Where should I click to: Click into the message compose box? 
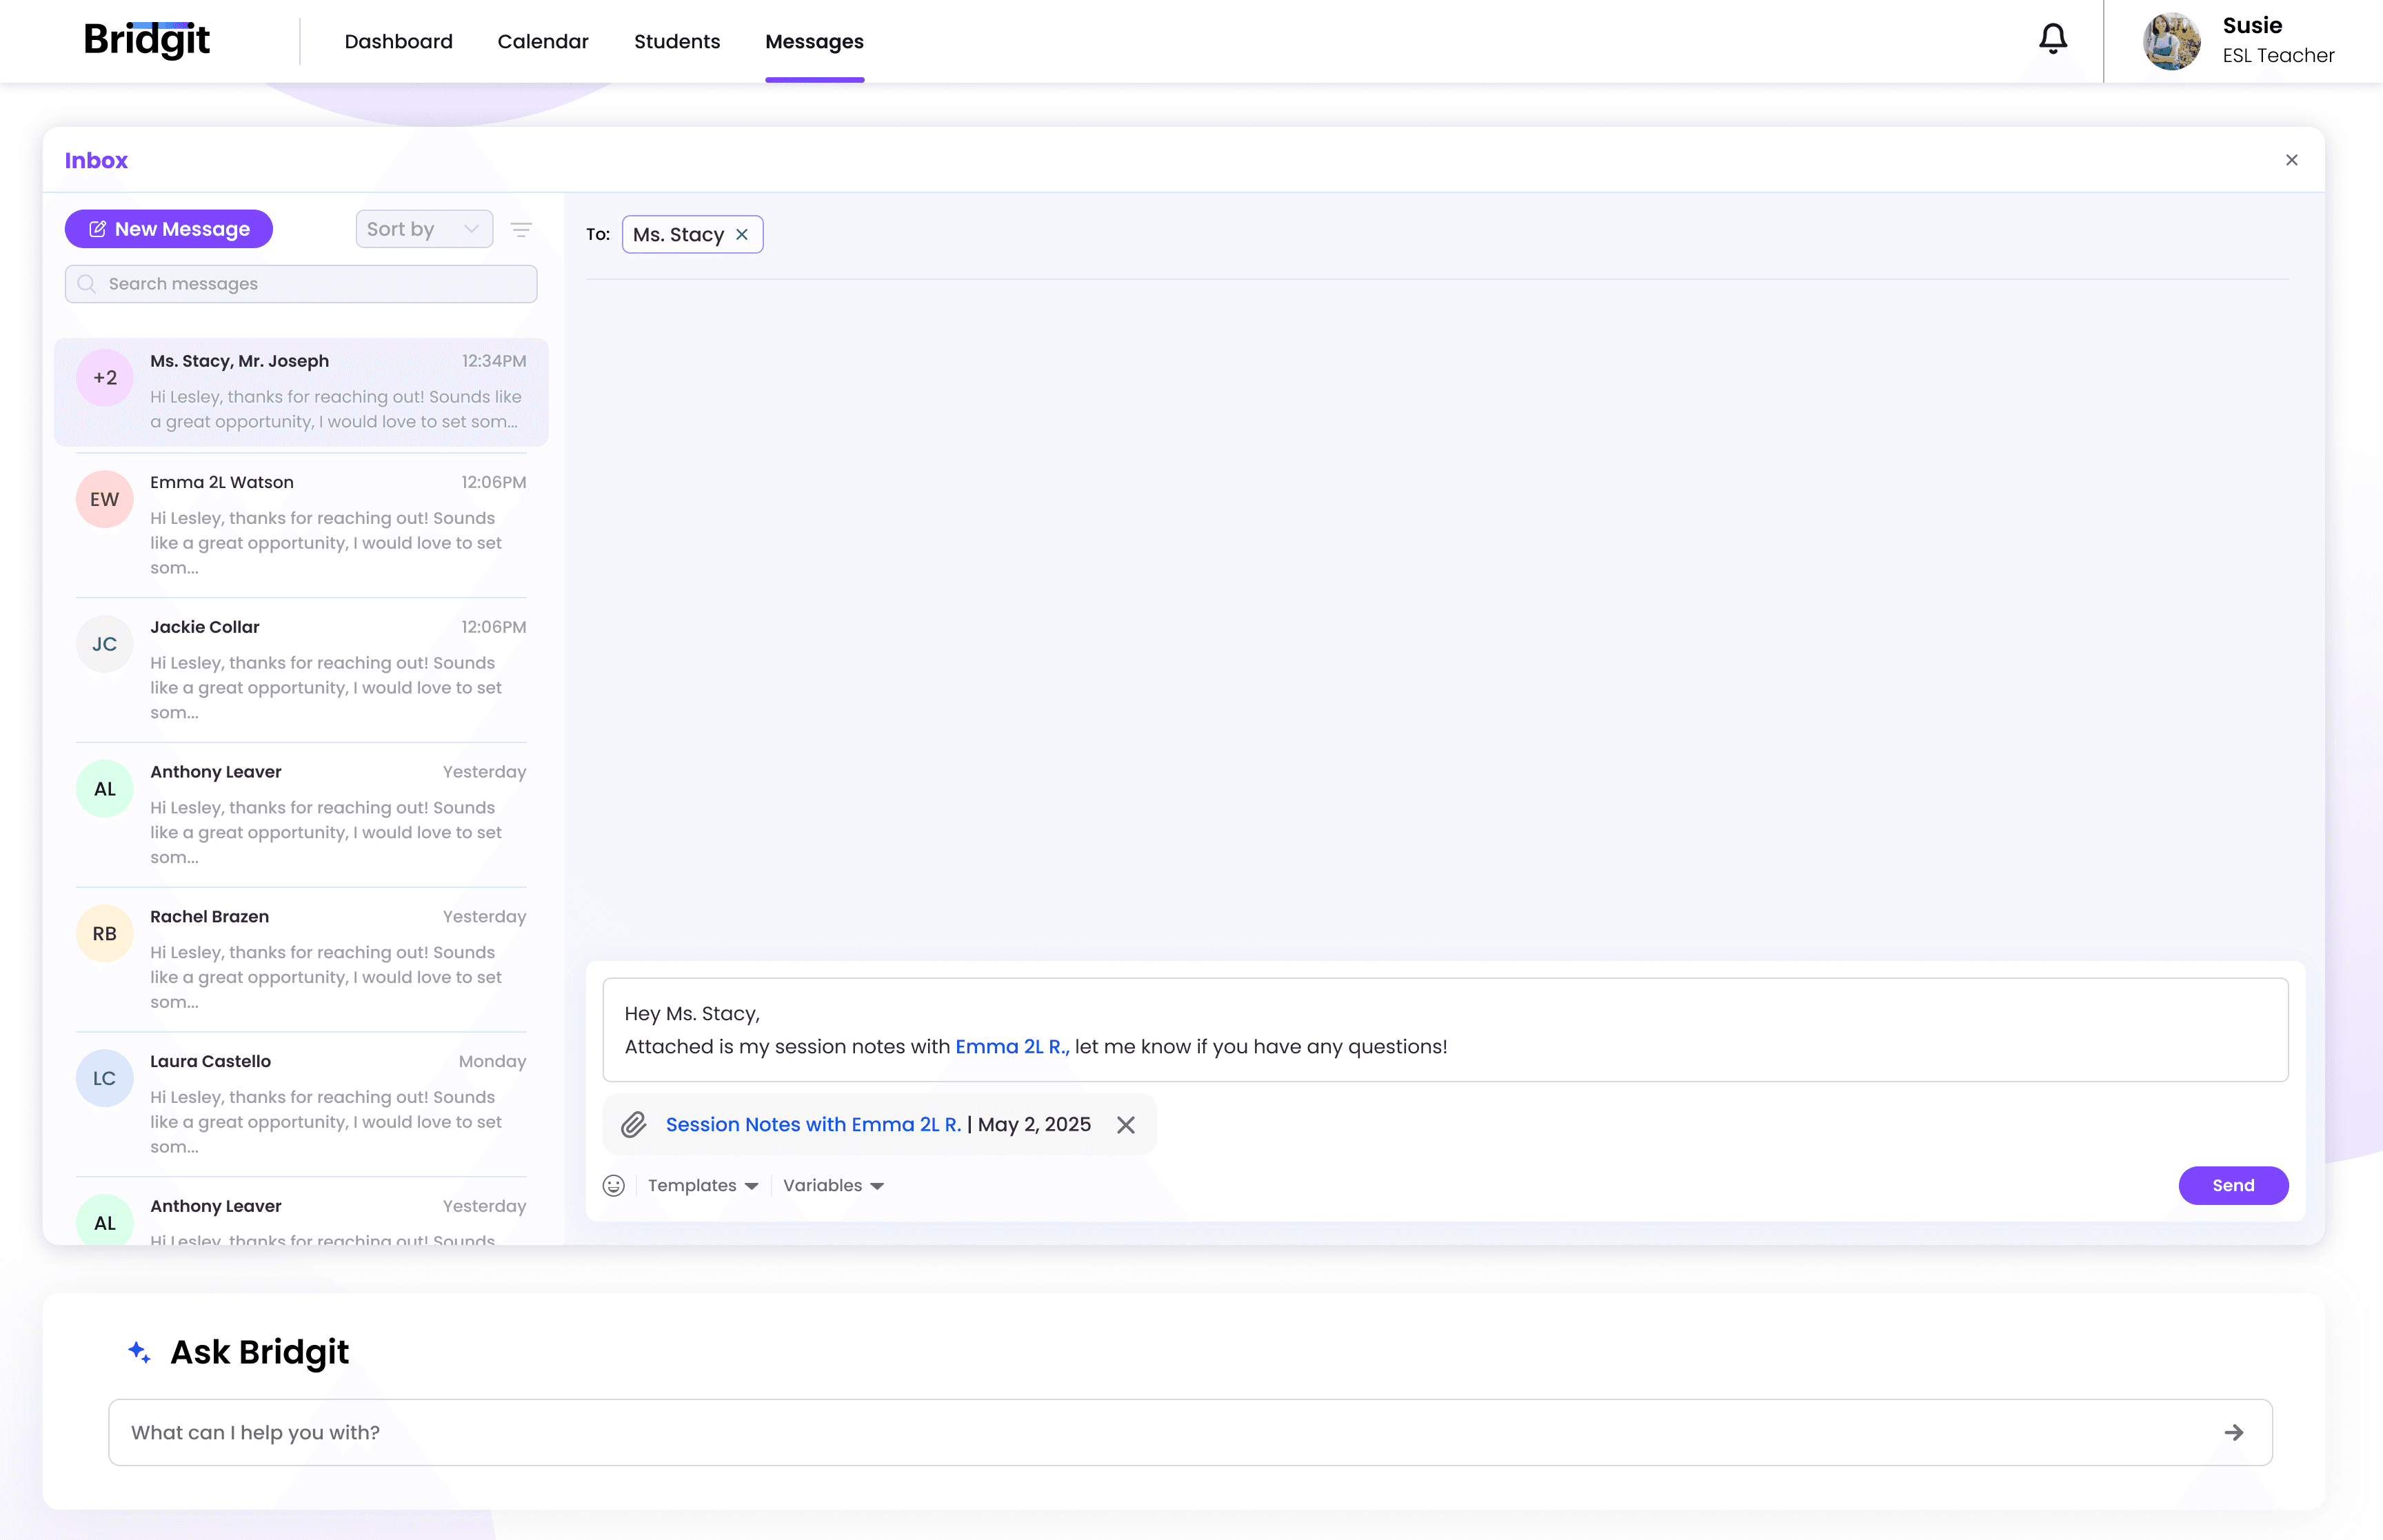(x=1445, y=1030)
